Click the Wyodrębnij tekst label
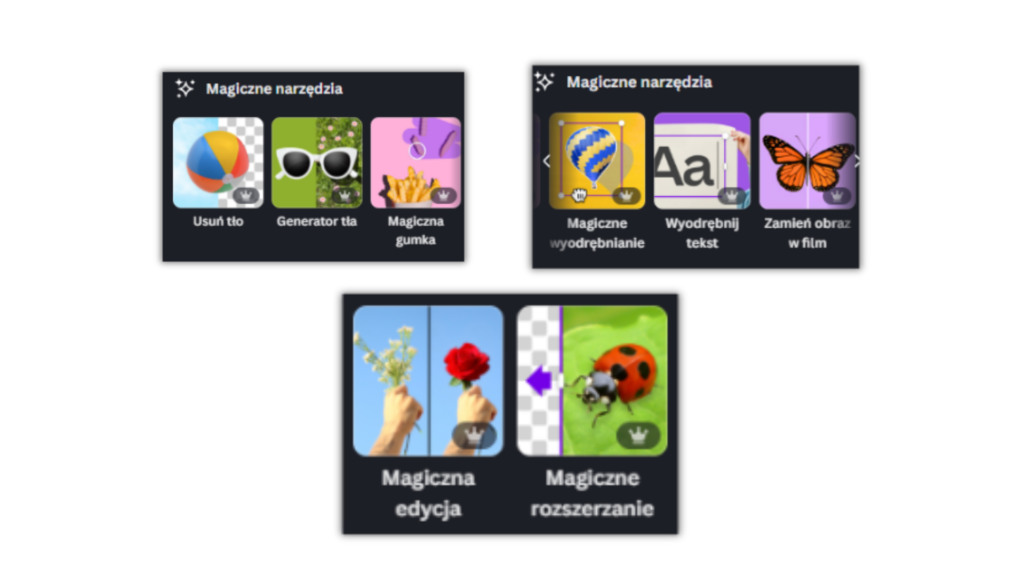This screenshot has width=1024, height=576. point(702,233)
